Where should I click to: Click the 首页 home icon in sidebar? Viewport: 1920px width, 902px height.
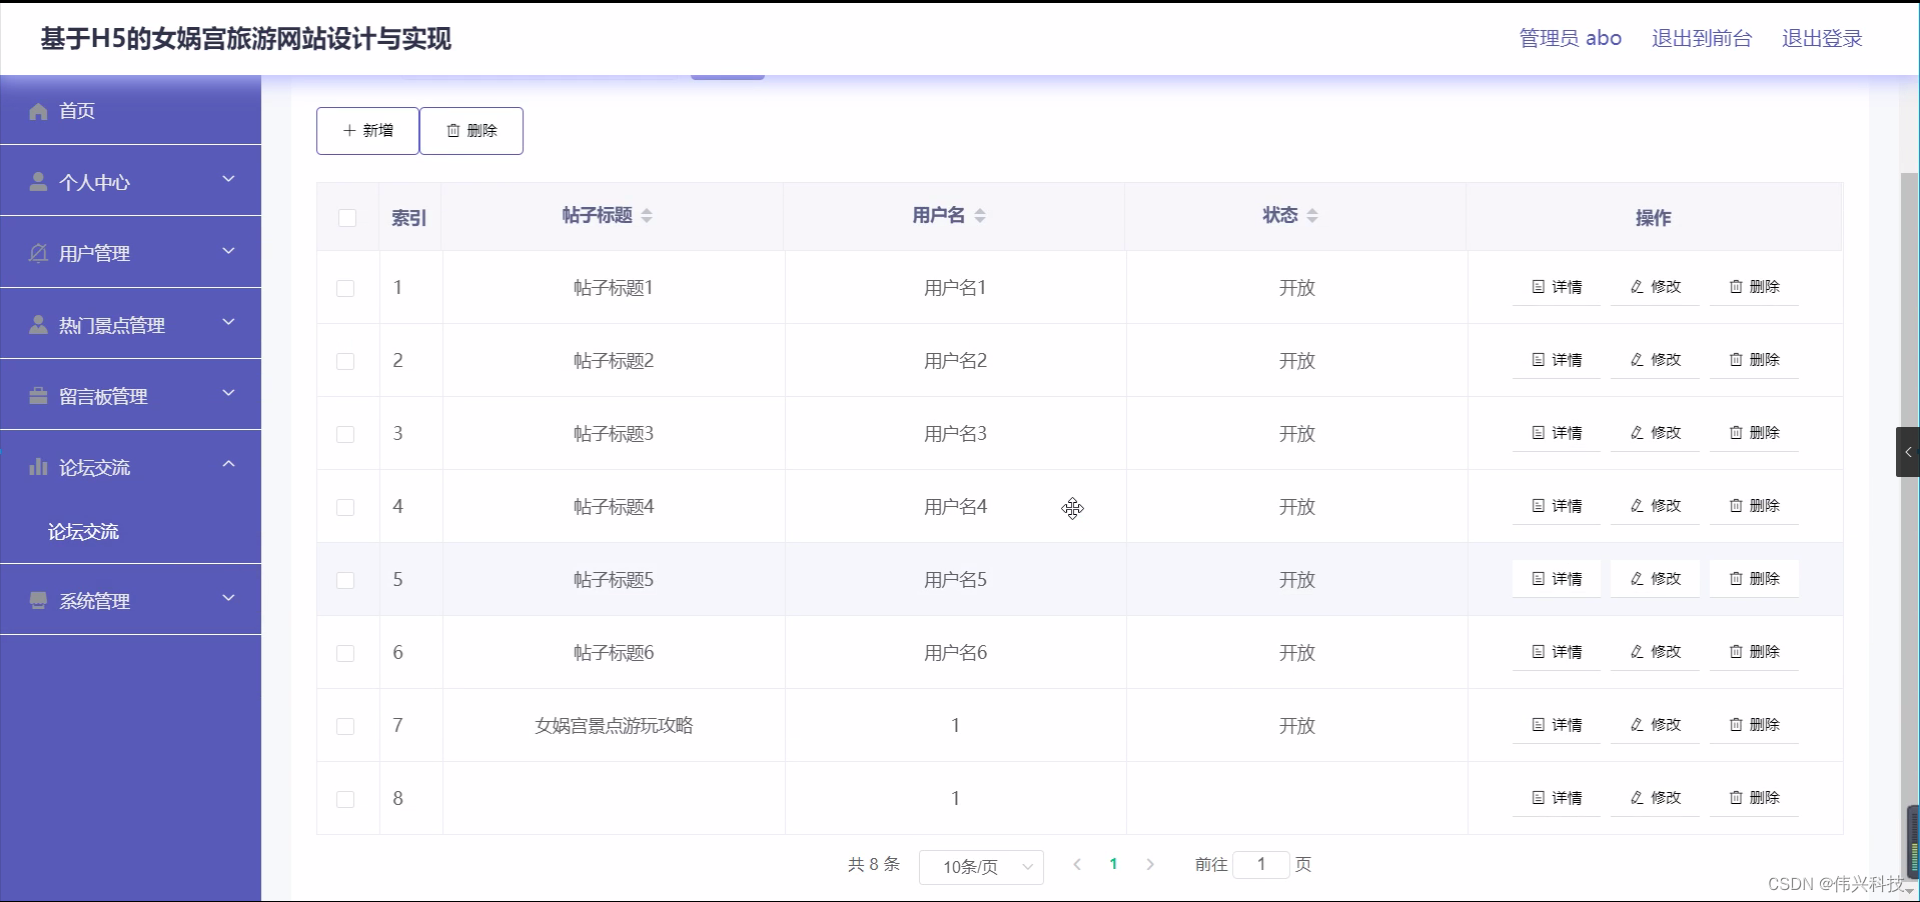tap(38, 110)
